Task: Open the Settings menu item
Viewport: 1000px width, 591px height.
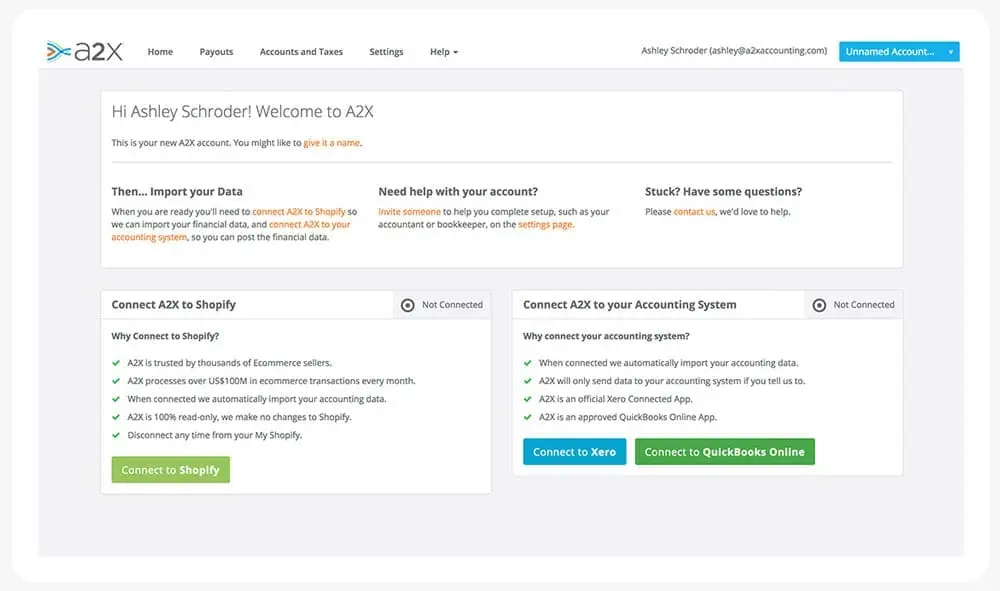Action: pos(386,52)
